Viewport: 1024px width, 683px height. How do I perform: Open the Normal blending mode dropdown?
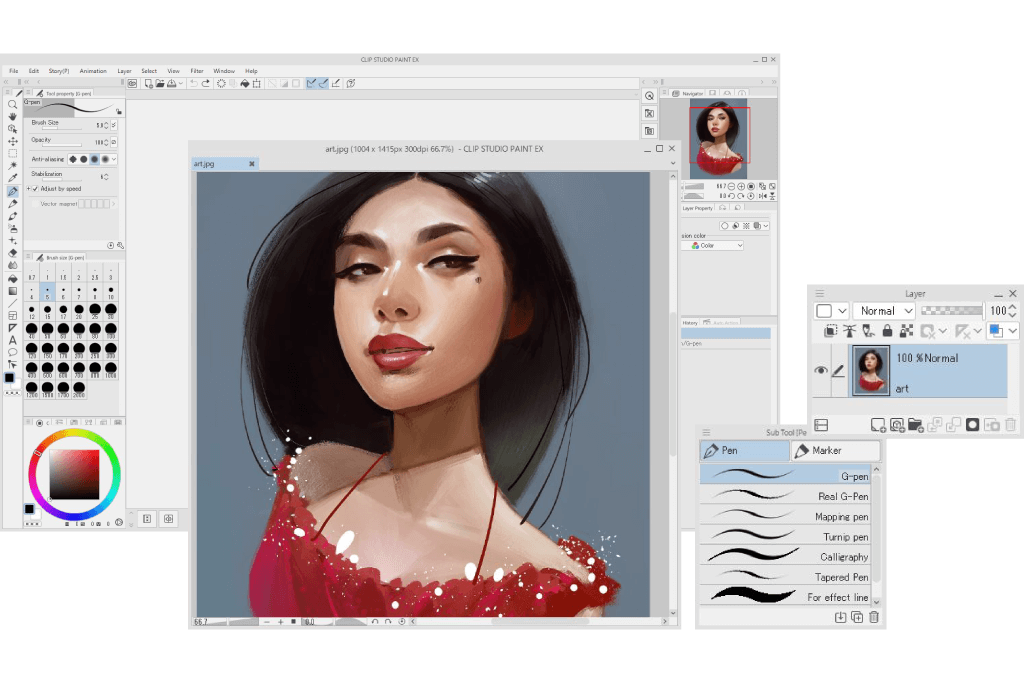click(884, 311)
